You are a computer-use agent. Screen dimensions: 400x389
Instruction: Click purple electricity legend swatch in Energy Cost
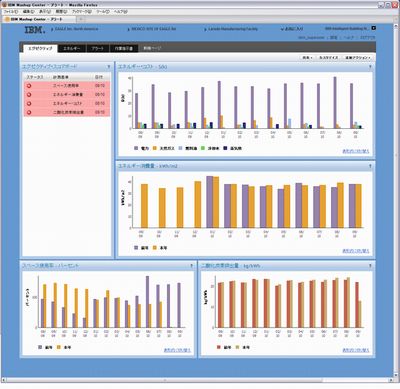pos(136,148)
